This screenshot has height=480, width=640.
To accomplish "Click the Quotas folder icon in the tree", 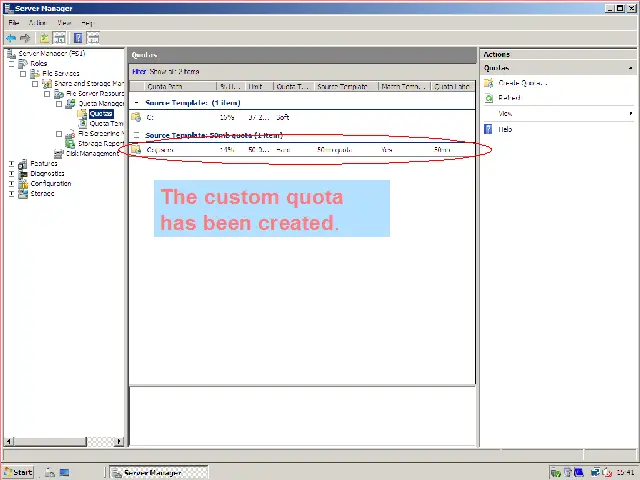I will [x=83, y=113].
